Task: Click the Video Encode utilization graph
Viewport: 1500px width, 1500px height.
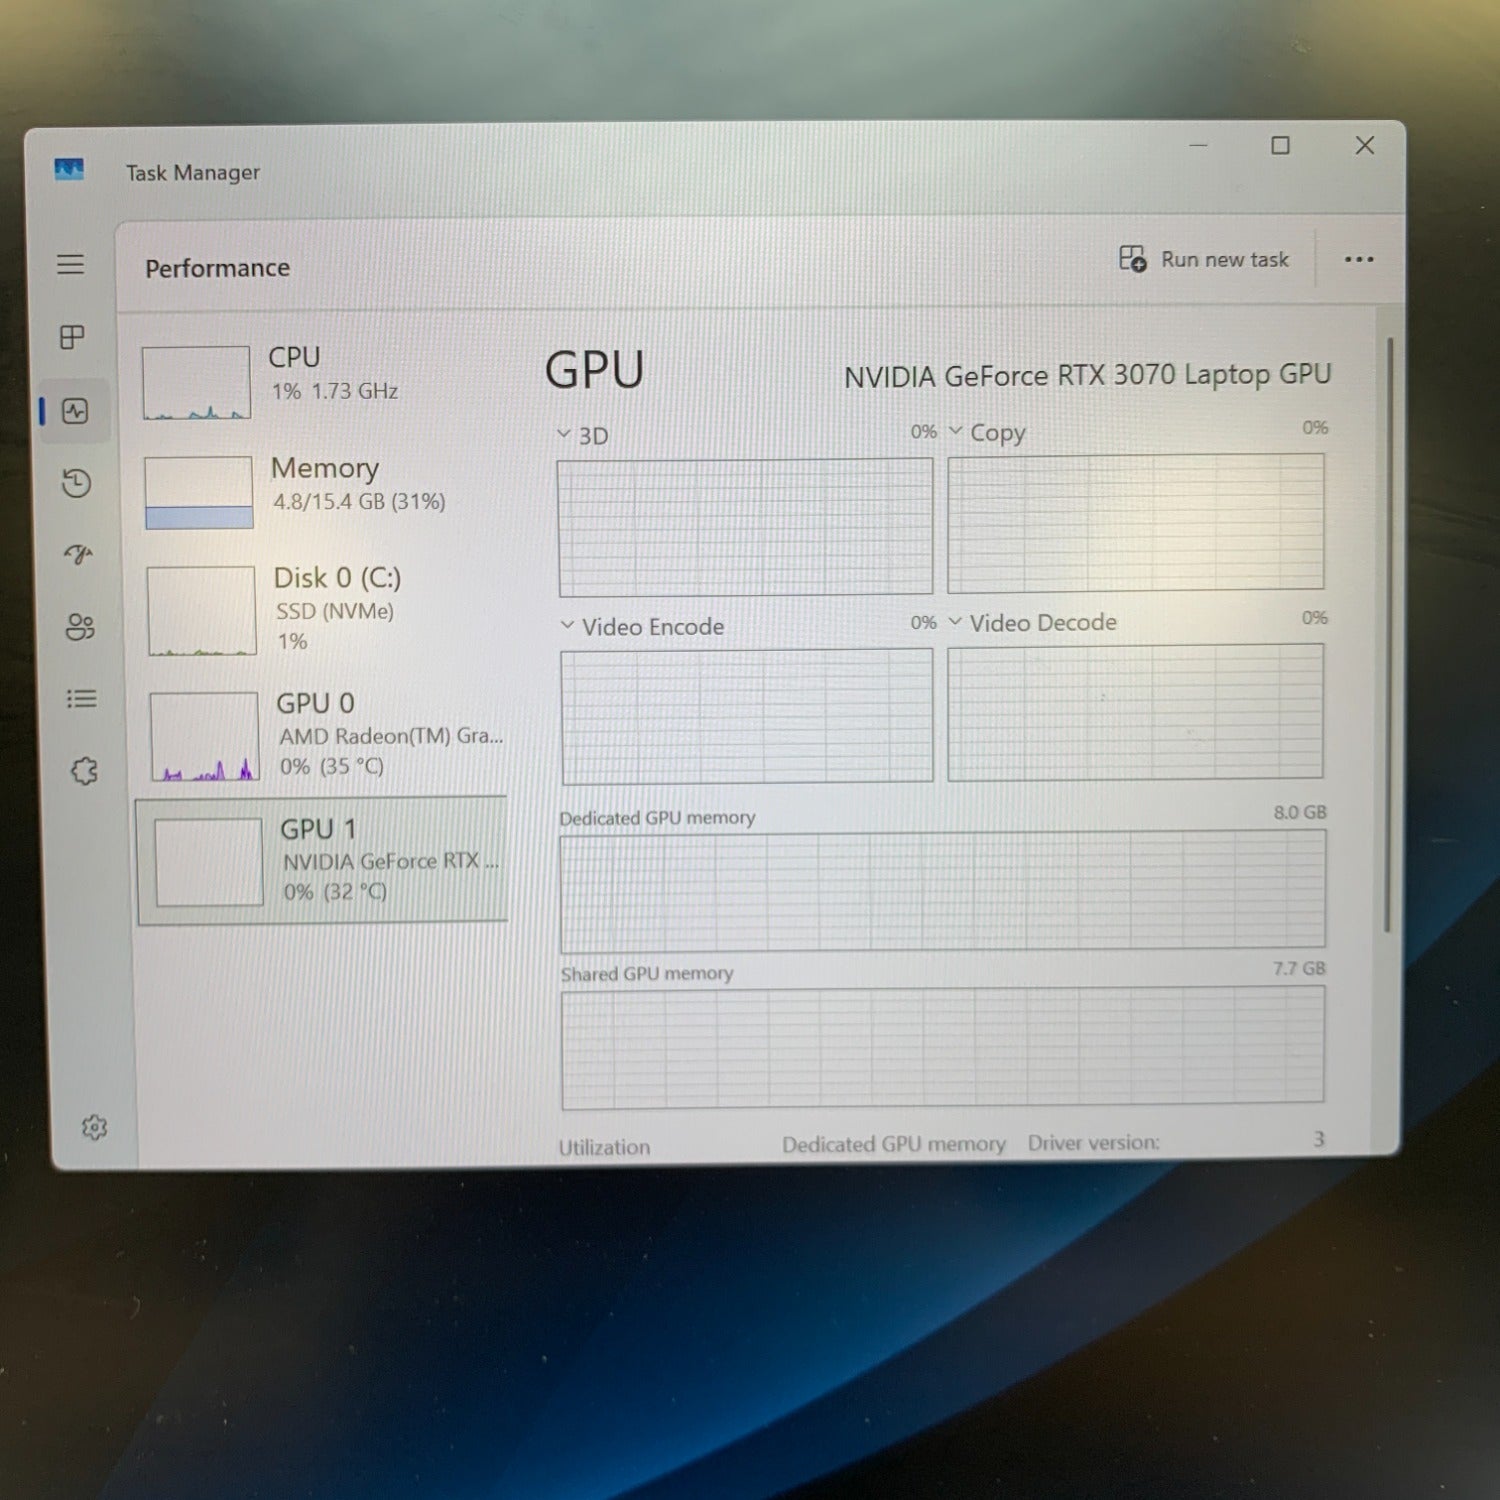Action: pyautogui.click(x=747, y=716)
